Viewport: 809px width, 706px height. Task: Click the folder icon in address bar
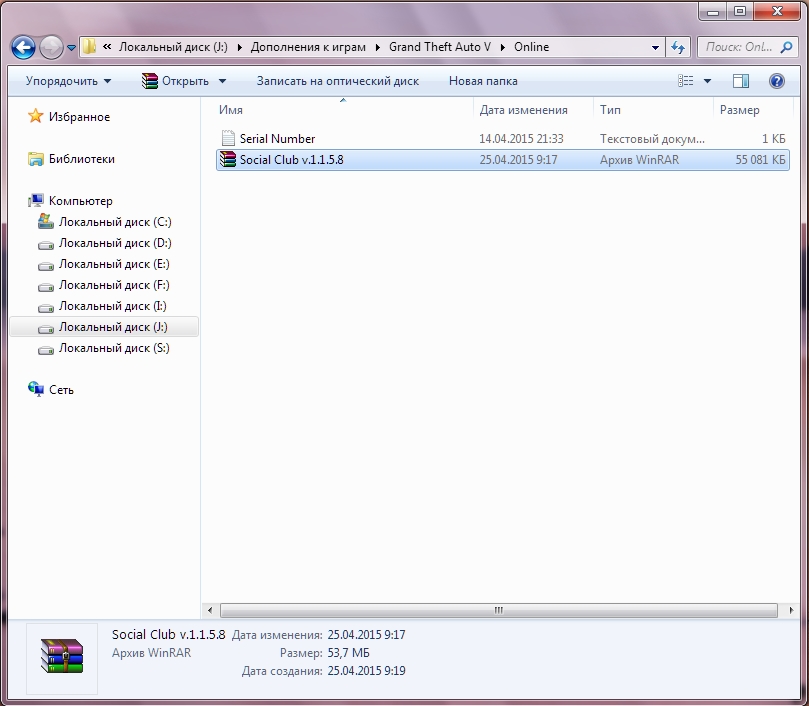[89, 47]
